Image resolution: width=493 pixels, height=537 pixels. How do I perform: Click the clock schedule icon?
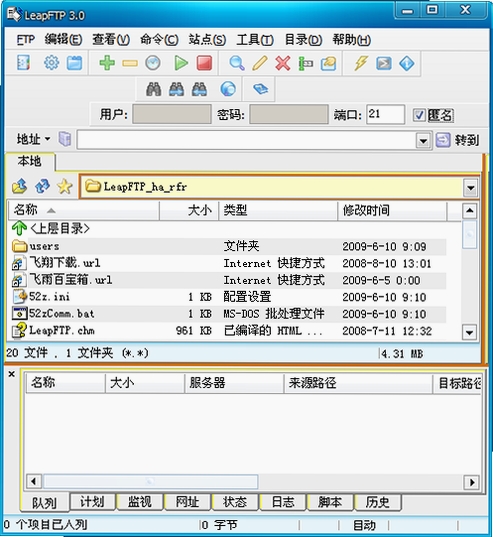click(x=153, y=63)
